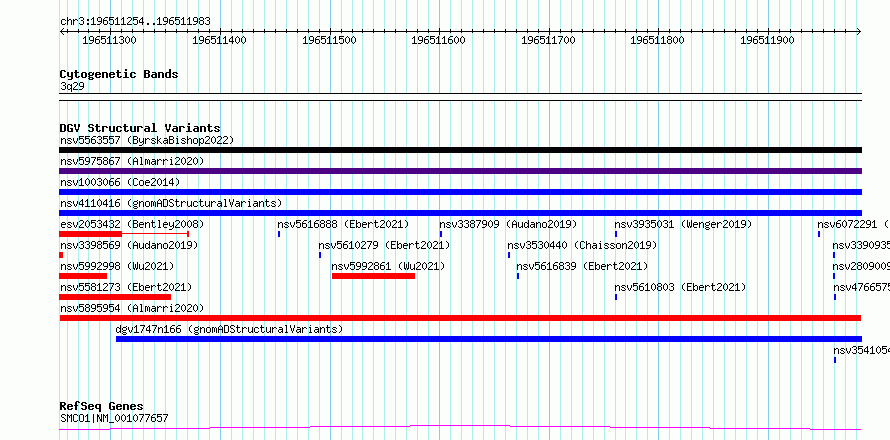Image resolution: width=890 pixels, height=440 pixels.
Task: Click the right arrowhead of the ruler
Action: tap(859, 31)
